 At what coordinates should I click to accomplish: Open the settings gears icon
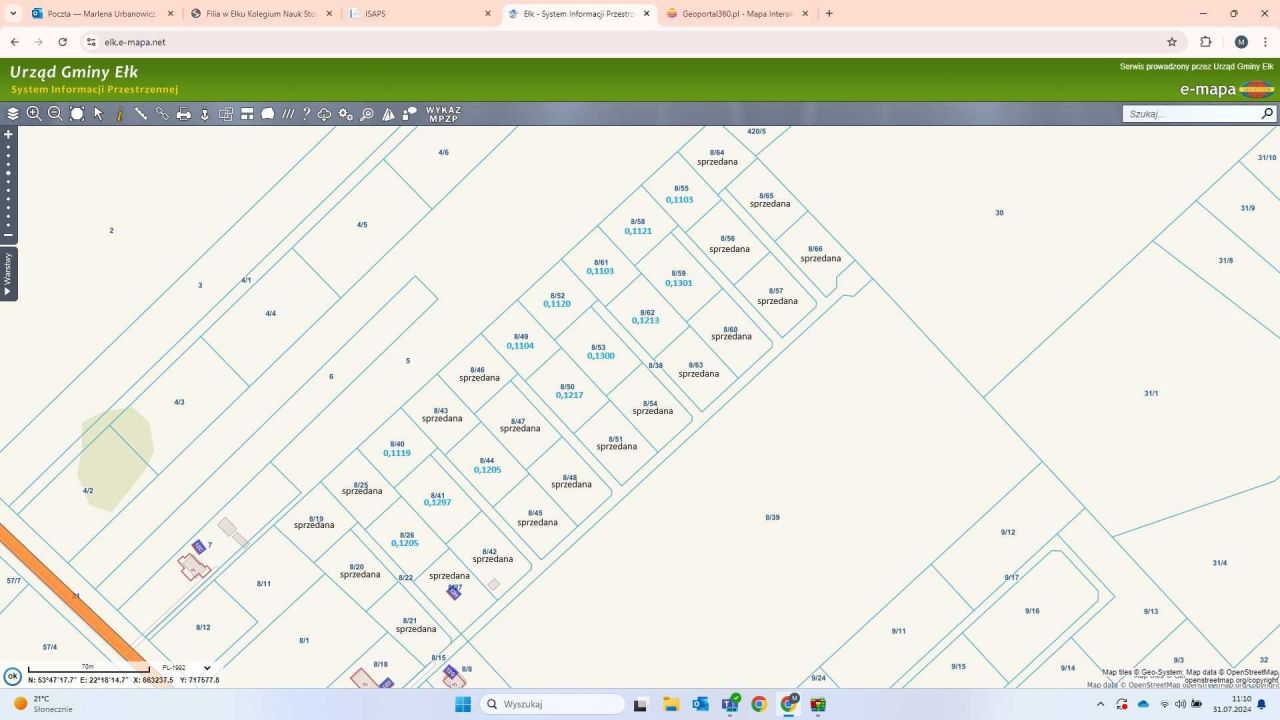pos(346,114)
